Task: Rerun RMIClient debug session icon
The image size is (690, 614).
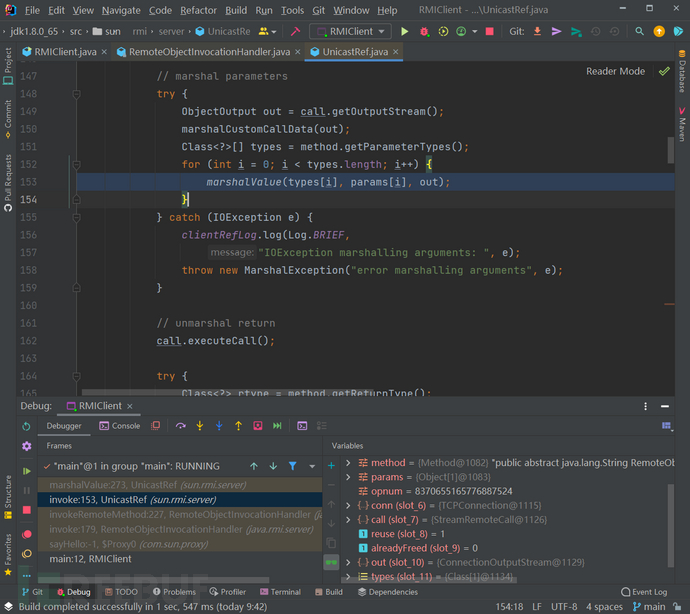Action: [26, 426]
